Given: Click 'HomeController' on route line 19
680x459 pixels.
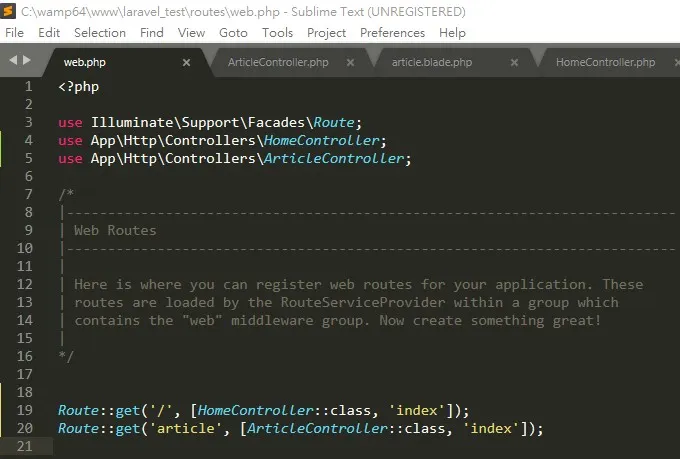Looking at the screenshot, I should [255, 410].
